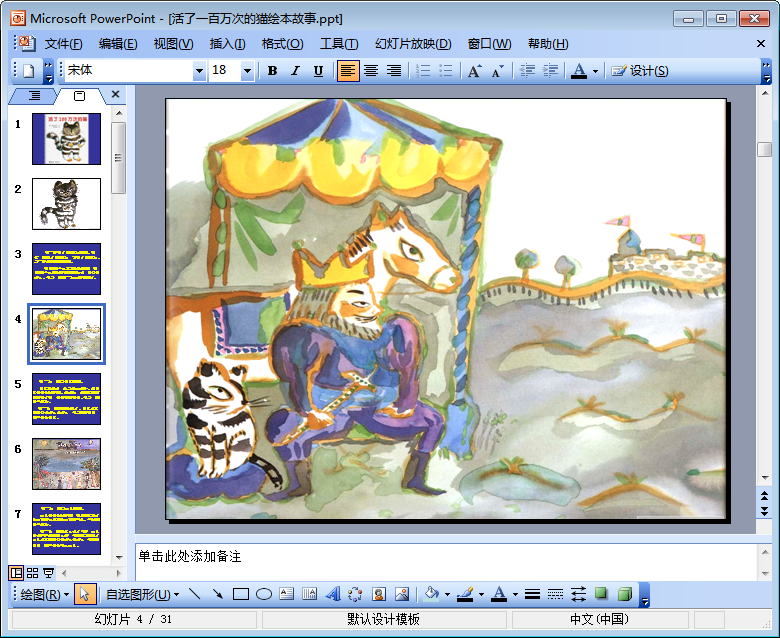Open the 绘图(R) drawing menu
The width and height of the screenshot is (780, 638).
(x=44, y=594)
